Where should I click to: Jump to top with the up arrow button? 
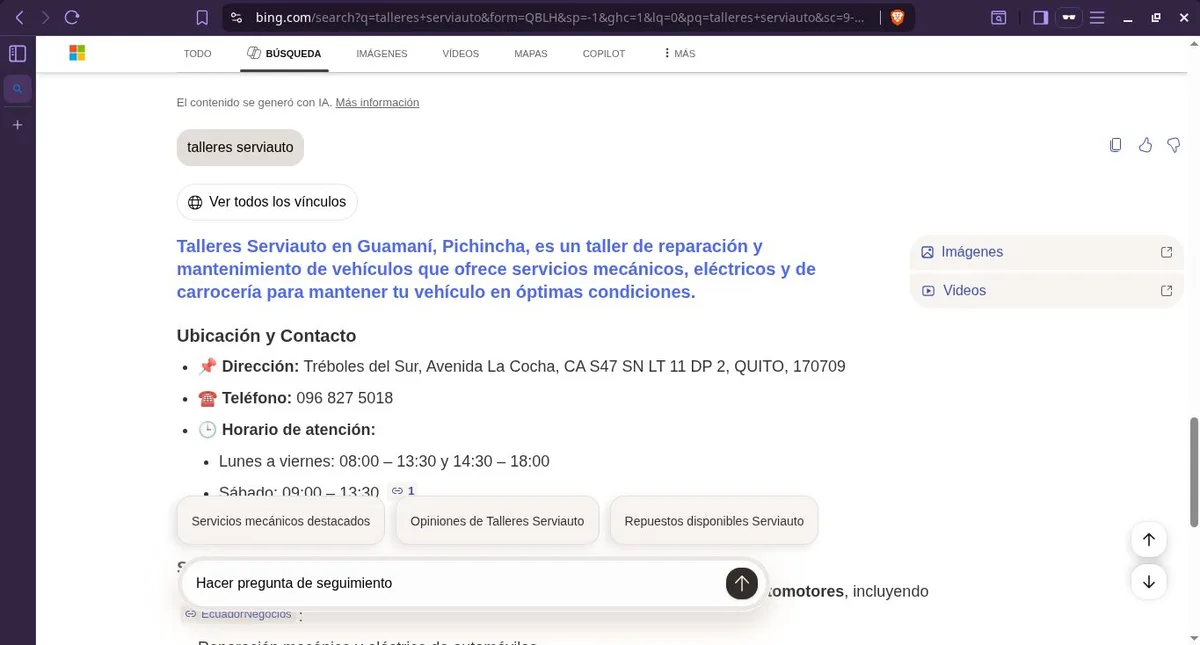(1149, 540)
